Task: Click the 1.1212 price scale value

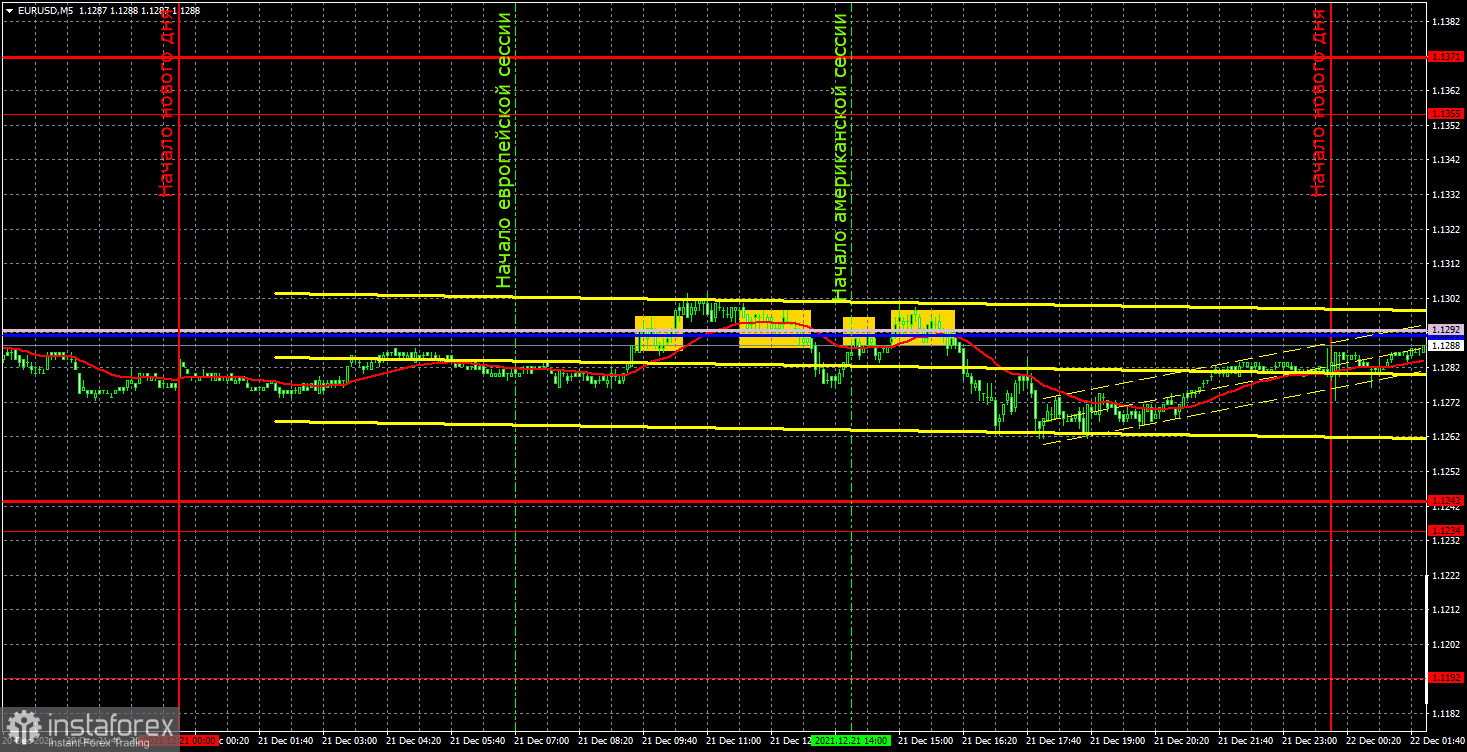Action: tap(1446, 609)
